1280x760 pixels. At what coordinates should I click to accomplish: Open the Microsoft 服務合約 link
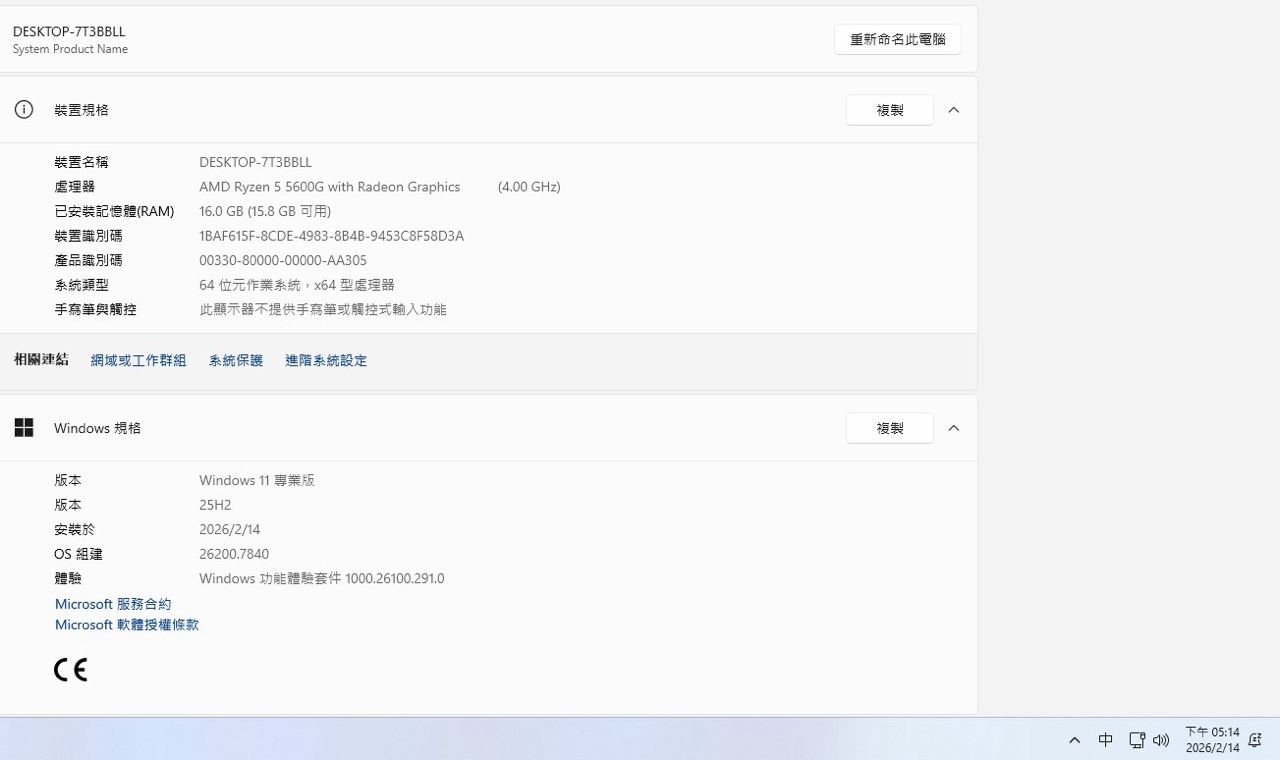click(x=113, y=604)
